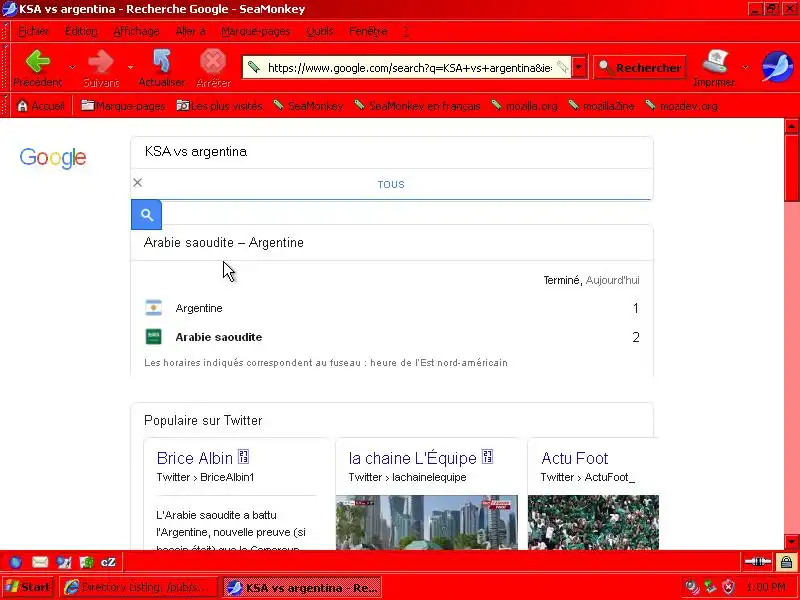Open Address Book from the component bar
Viewport: 800px width, 600px height.
[87, 562]
